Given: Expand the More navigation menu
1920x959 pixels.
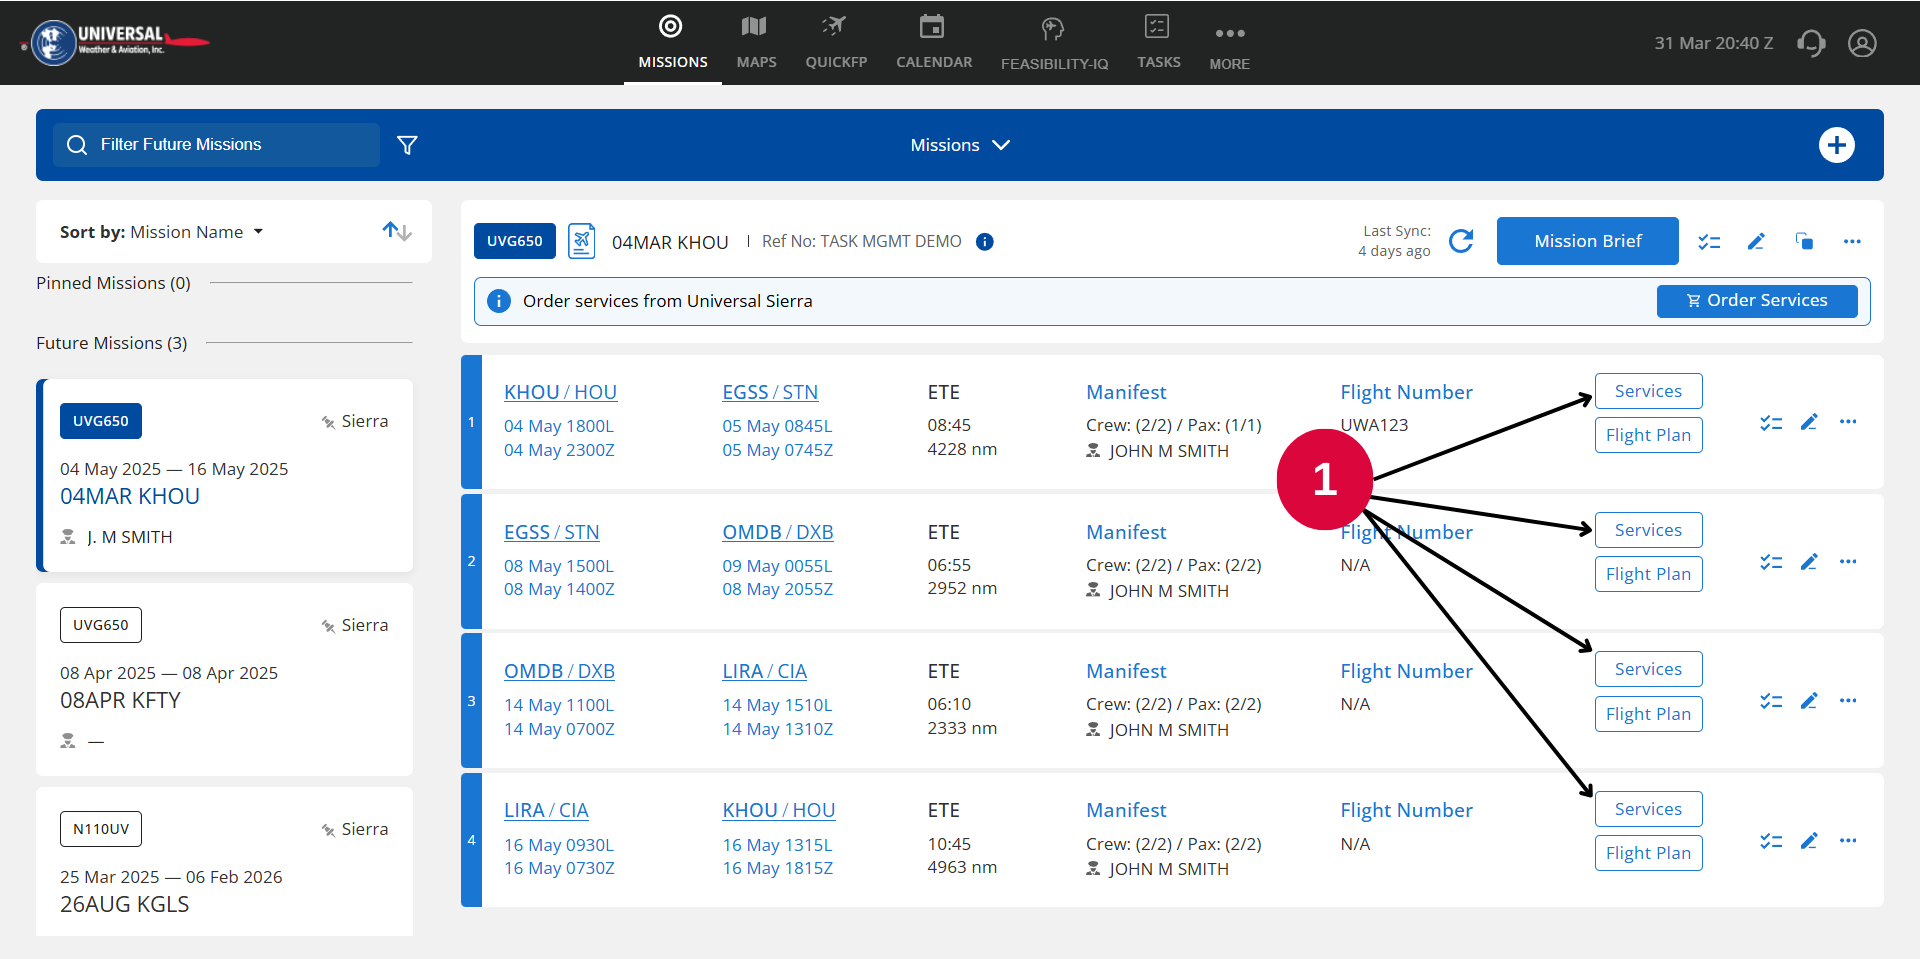Looking at the screenshot, I should tap(1229, 45).
